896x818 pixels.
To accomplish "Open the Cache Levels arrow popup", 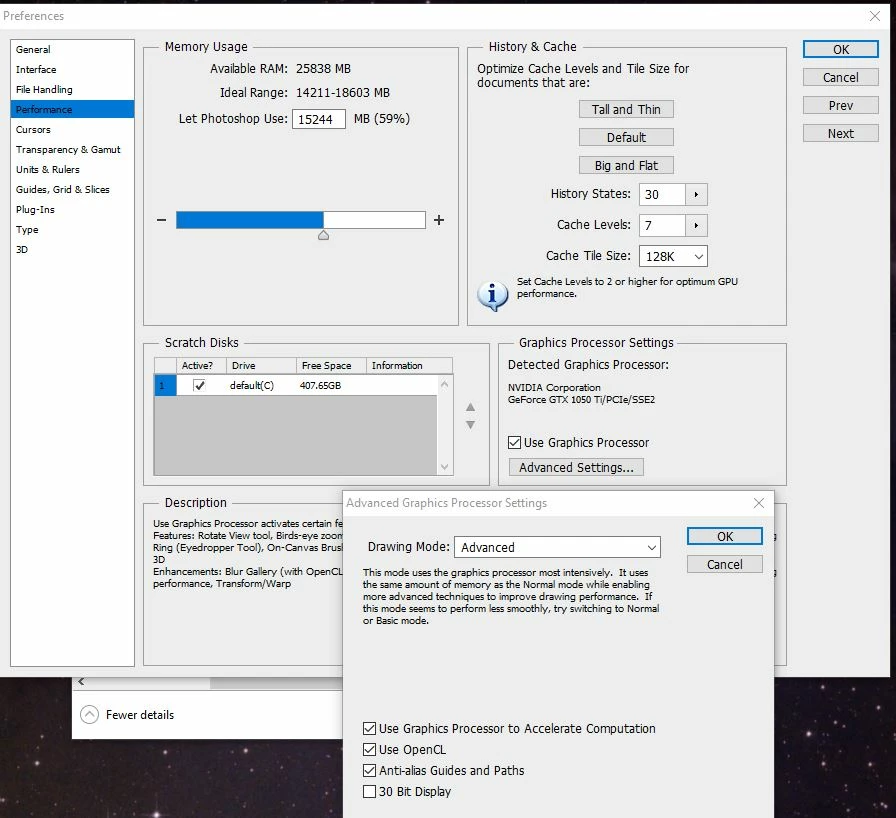I will [x=696, y=225].
